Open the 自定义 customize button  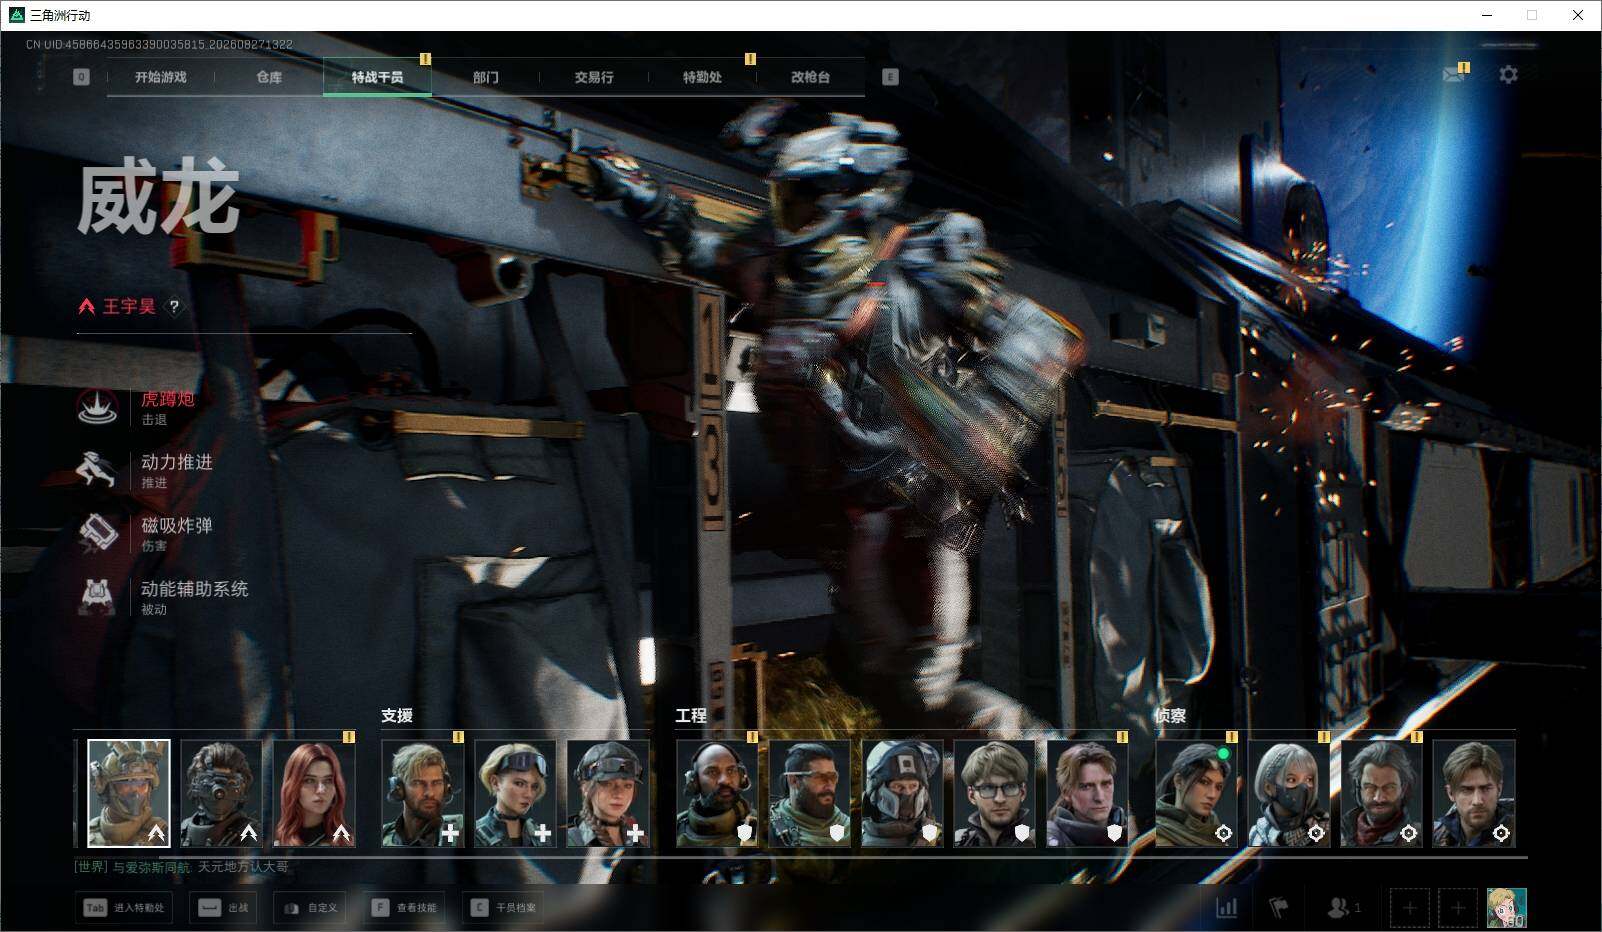pyautogui.click(x=310, y=907)
